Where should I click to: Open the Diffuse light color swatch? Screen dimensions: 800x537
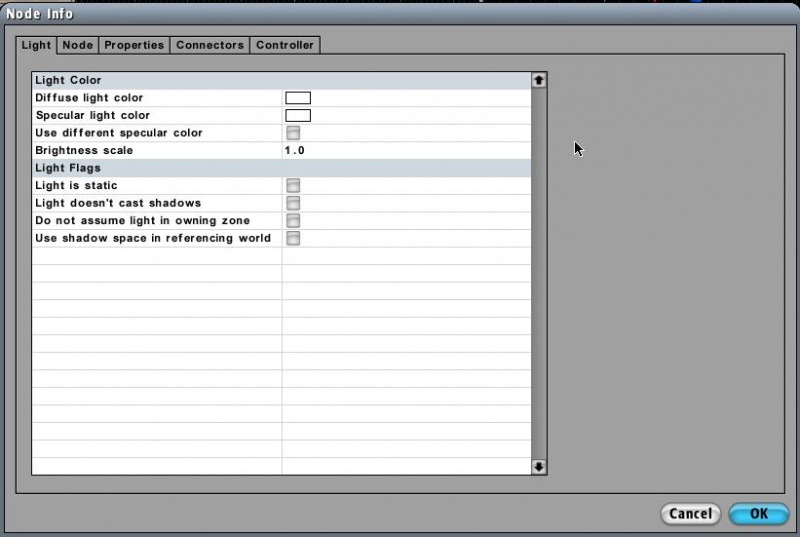pyautogui.click(x=298, y=98)
